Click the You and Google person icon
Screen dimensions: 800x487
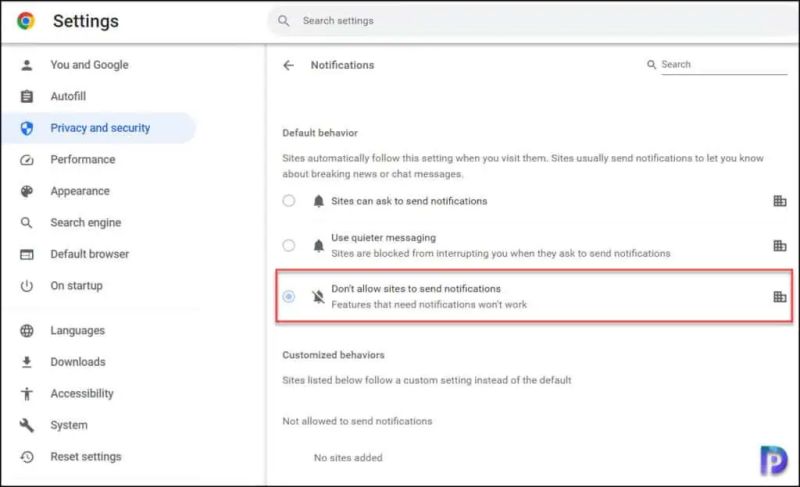(x=27, y=65)
